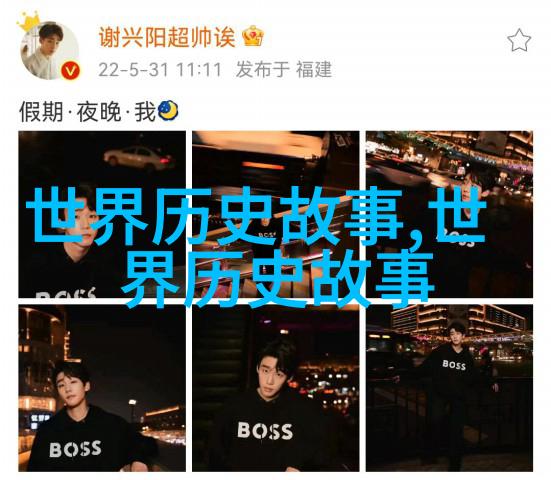Click the moon emoji in the post text

coord(168,111)
